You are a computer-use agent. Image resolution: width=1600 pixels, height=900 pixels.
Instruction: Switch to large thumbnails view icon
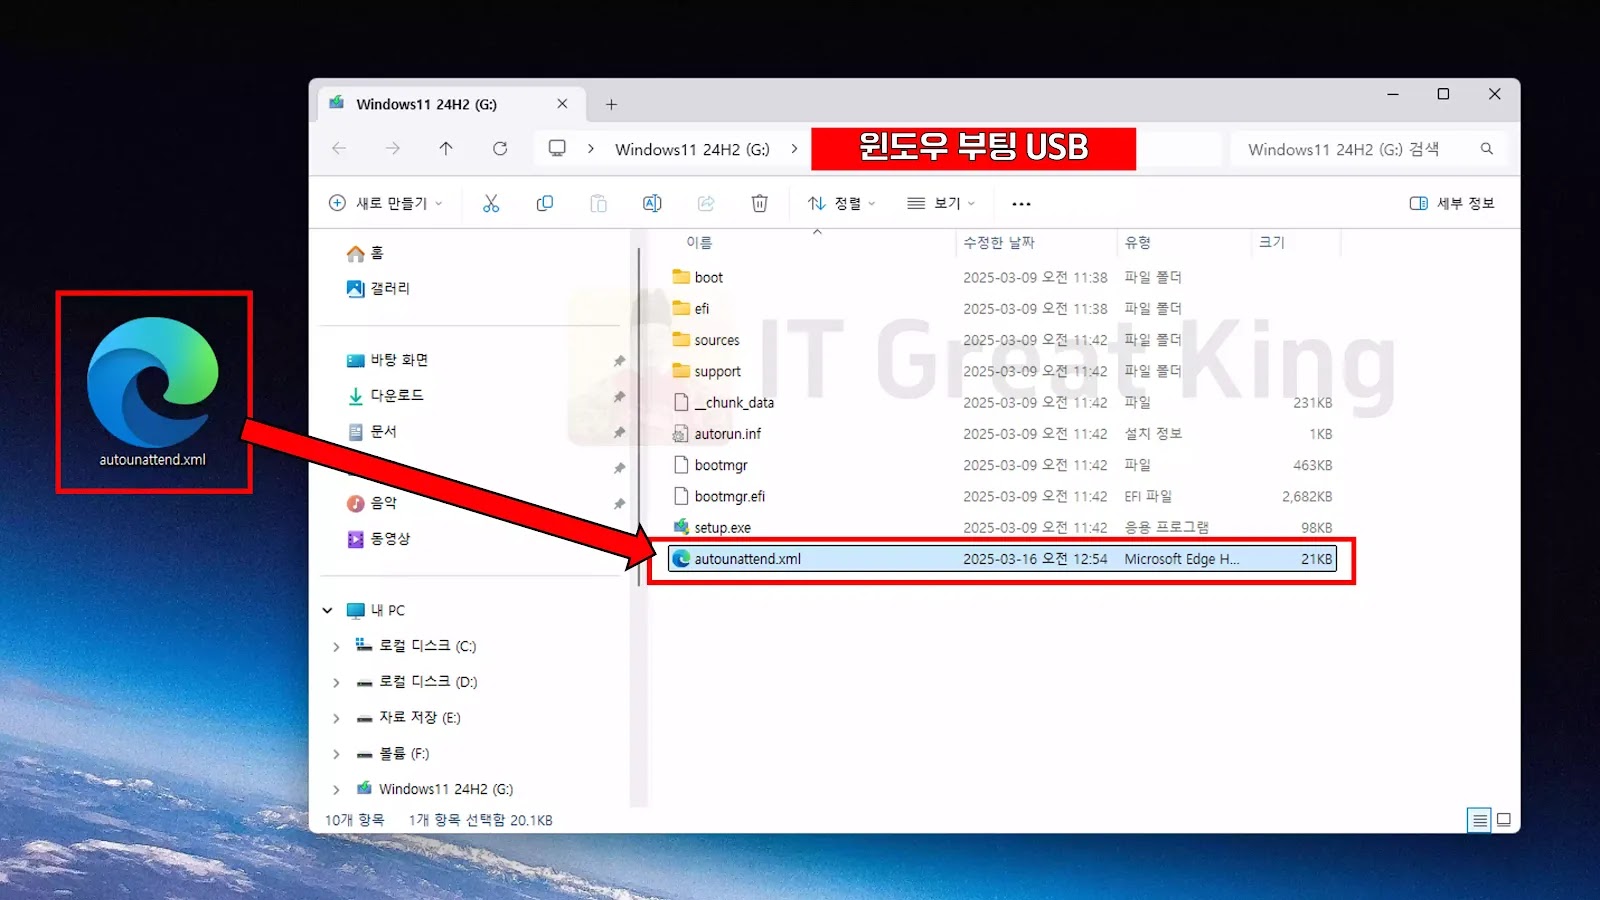tap(1503, 820)
